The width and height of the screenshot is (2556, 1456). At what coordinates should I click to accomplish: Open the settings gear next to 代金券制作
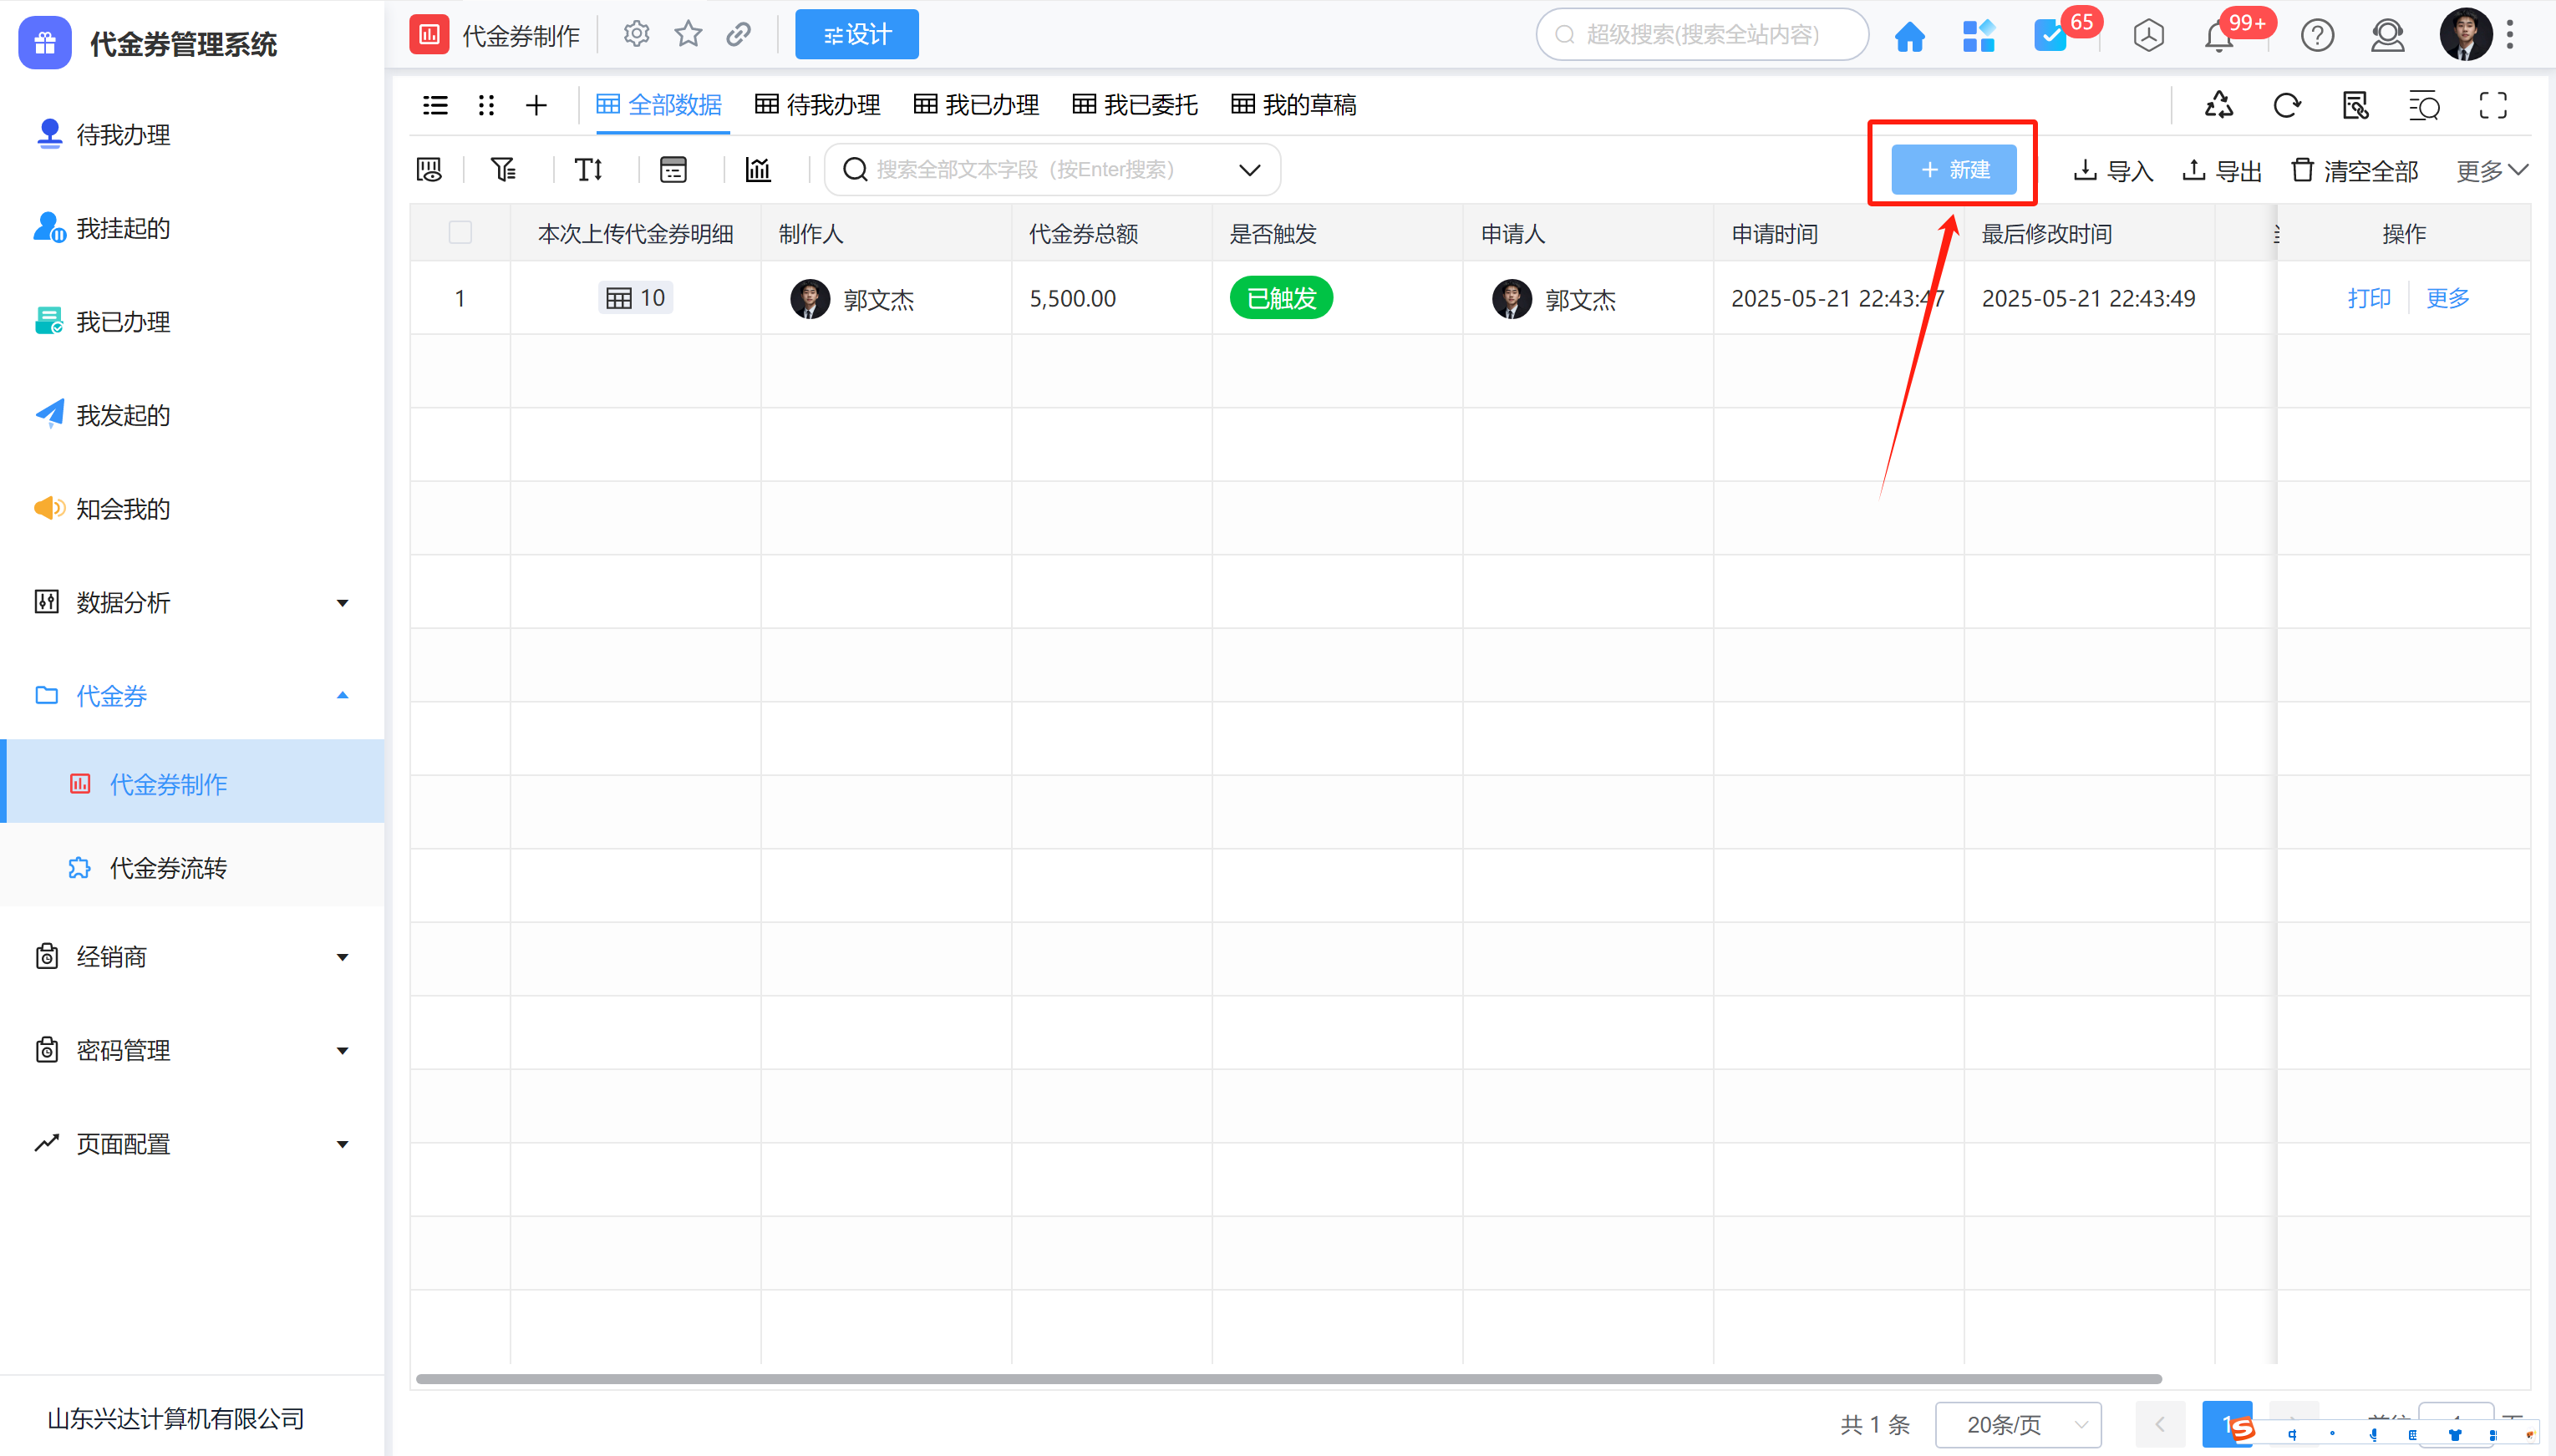point(636,35)
